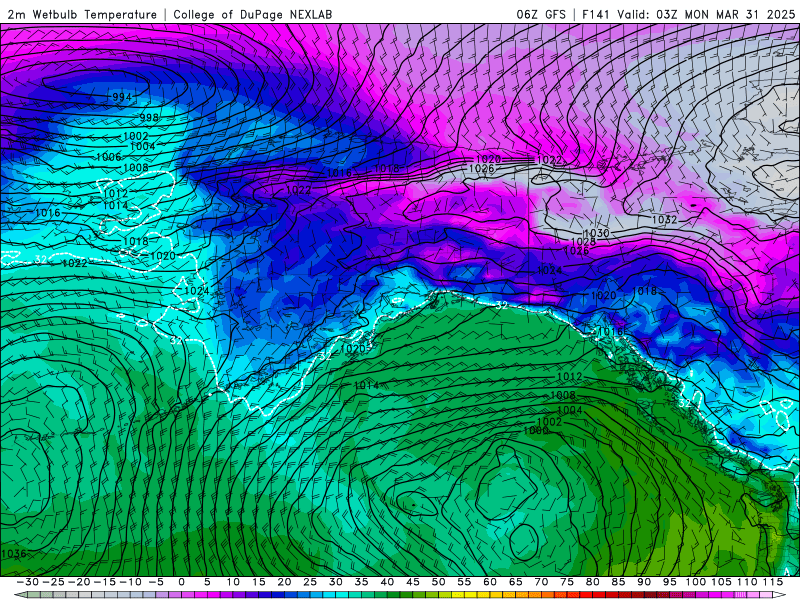Click the "College of DuPage NEXLAB" label
Image resolution: width=800 pixels, height=600 pixels.
click(x=253, y=15)
